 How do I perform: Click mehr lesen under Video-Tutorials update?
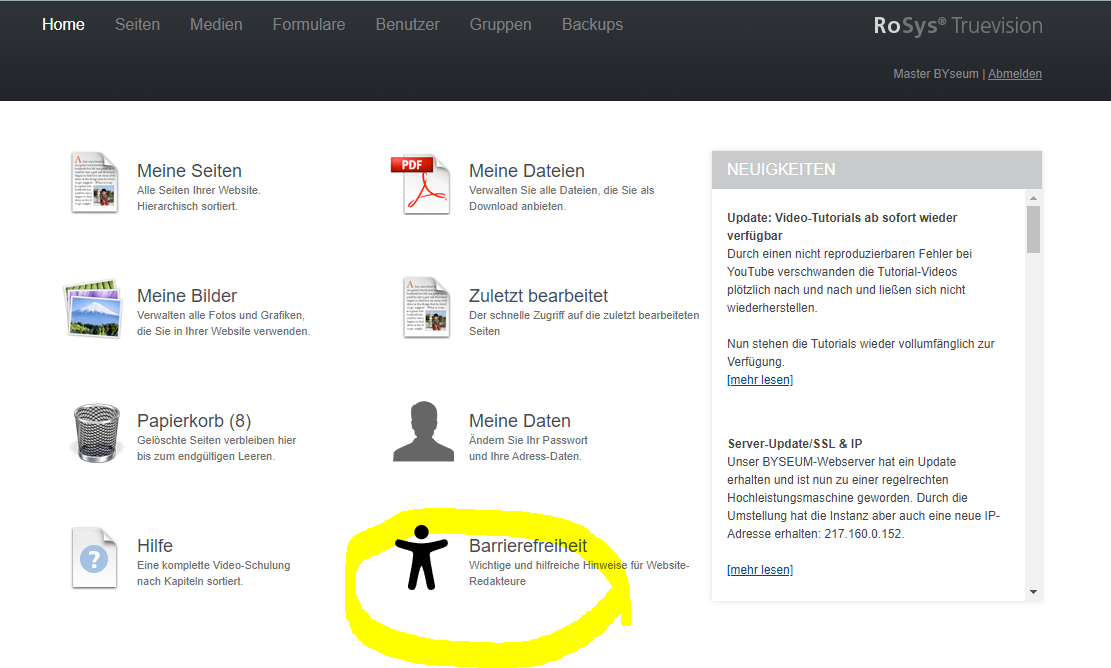(x=759, y=380)
